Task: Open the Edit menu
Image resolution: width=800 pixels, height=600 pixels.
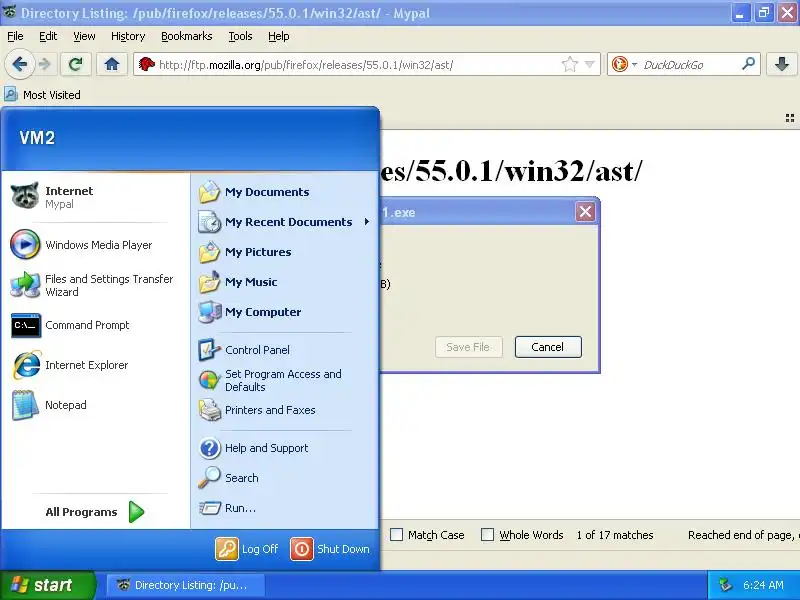Action: point(48,36)
